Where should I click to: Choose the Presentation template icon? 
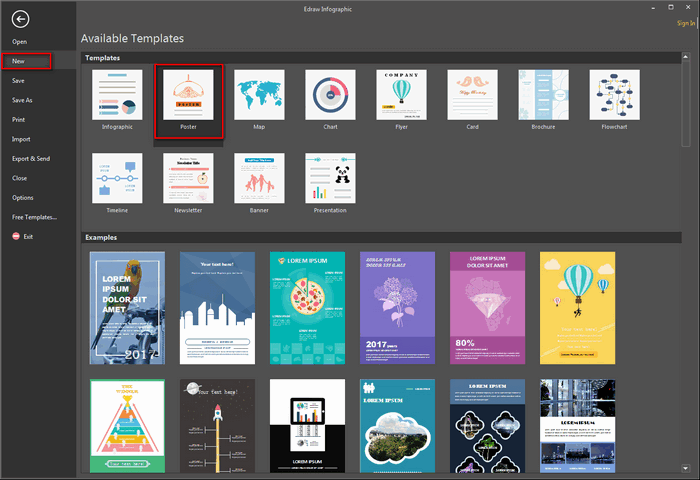click(x=330, y=178)
